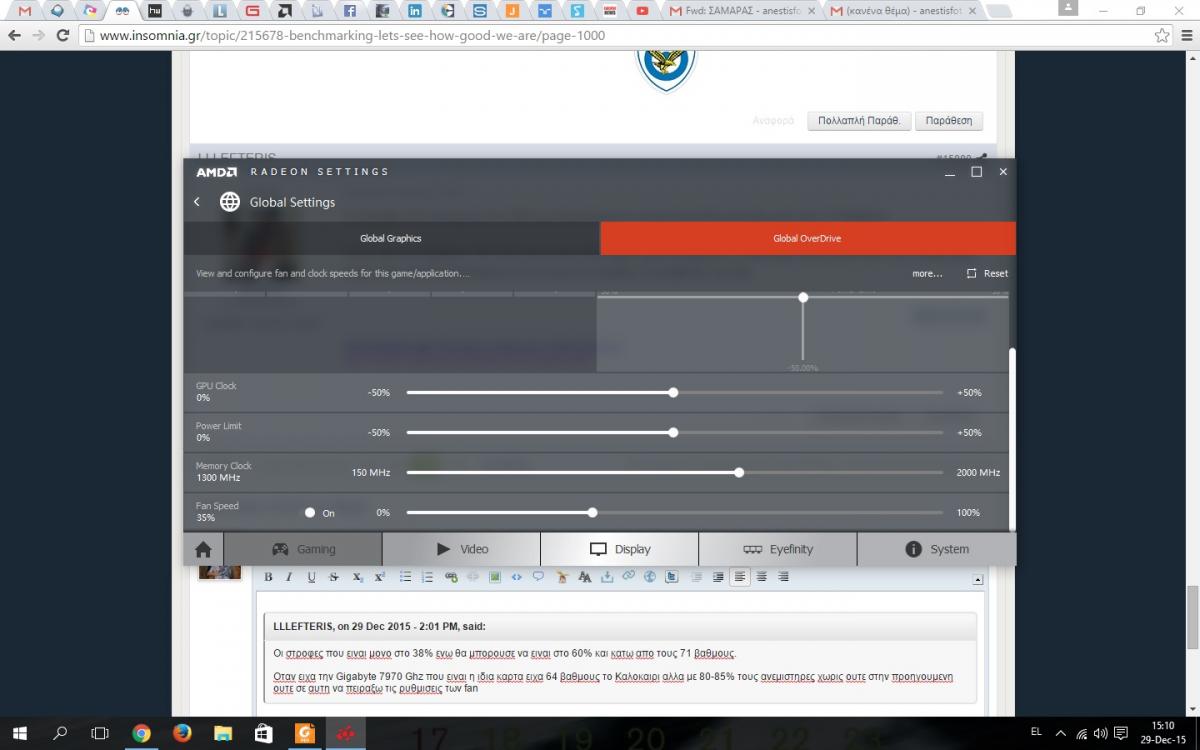Open the volume control in tray
This screenshot has height=750, width=1200.
pos(1101,733)
